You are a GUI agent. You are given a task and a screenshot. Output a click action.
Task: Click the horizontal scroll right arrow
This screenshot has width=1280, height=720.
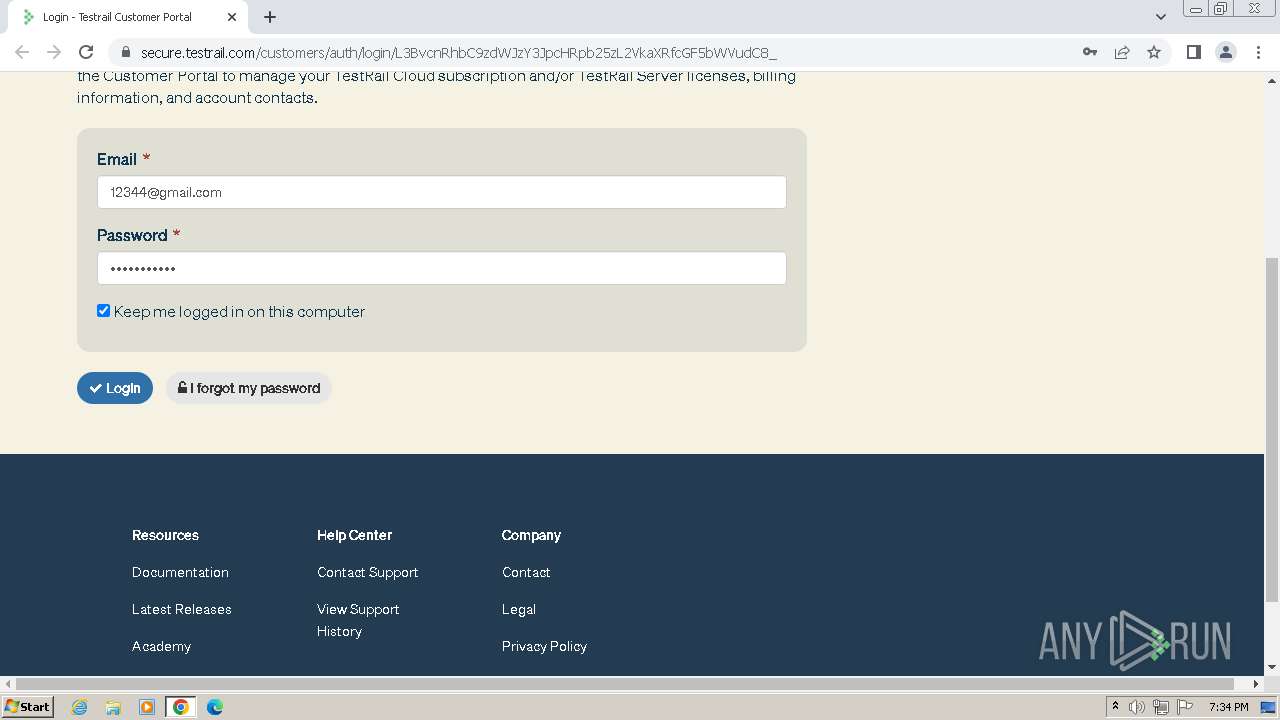[1256, 684]
